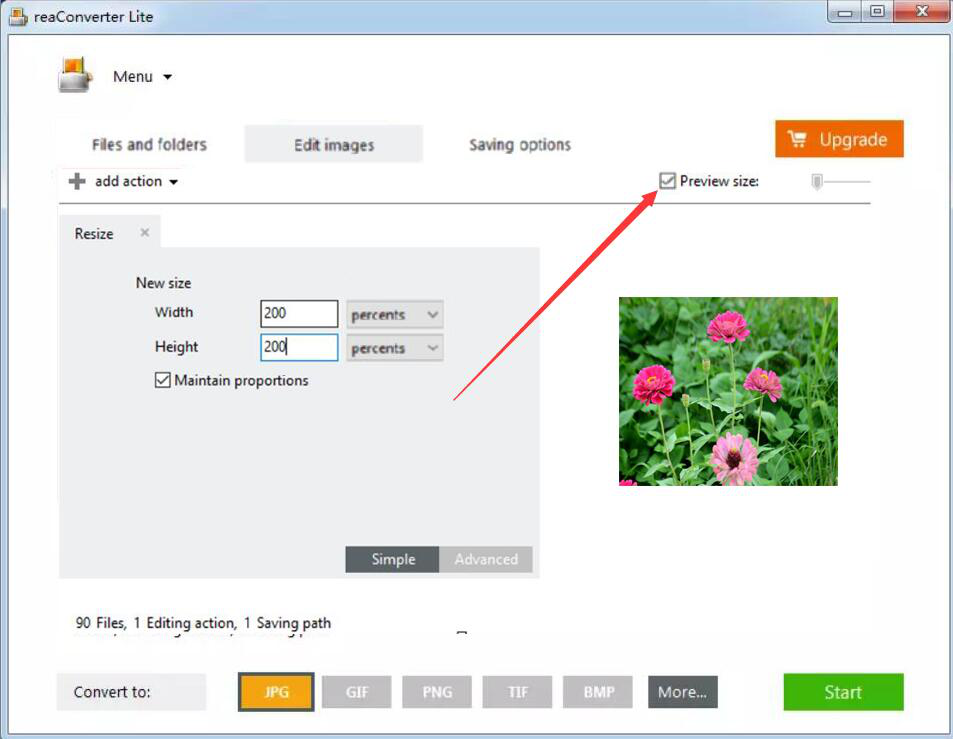The height and width of the screenshot is (739, 953).
Task: Choose BMP as output format
Action: (598, 692)
